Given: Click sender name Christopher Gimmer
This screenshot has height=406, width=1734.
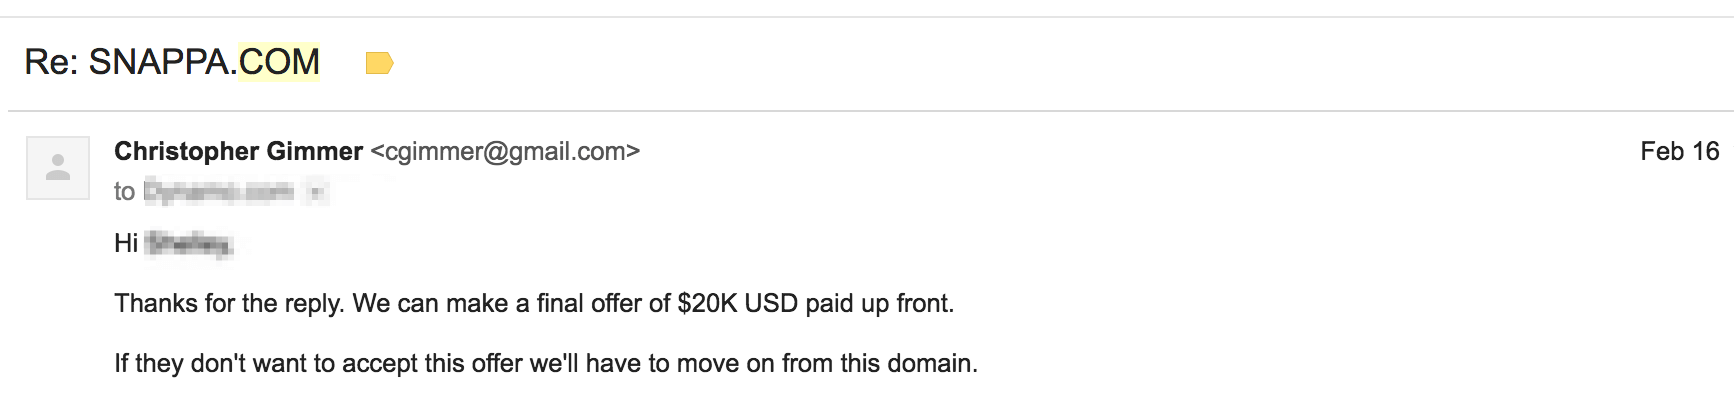Looking at the screenshot, I should [x=238, y=151].
